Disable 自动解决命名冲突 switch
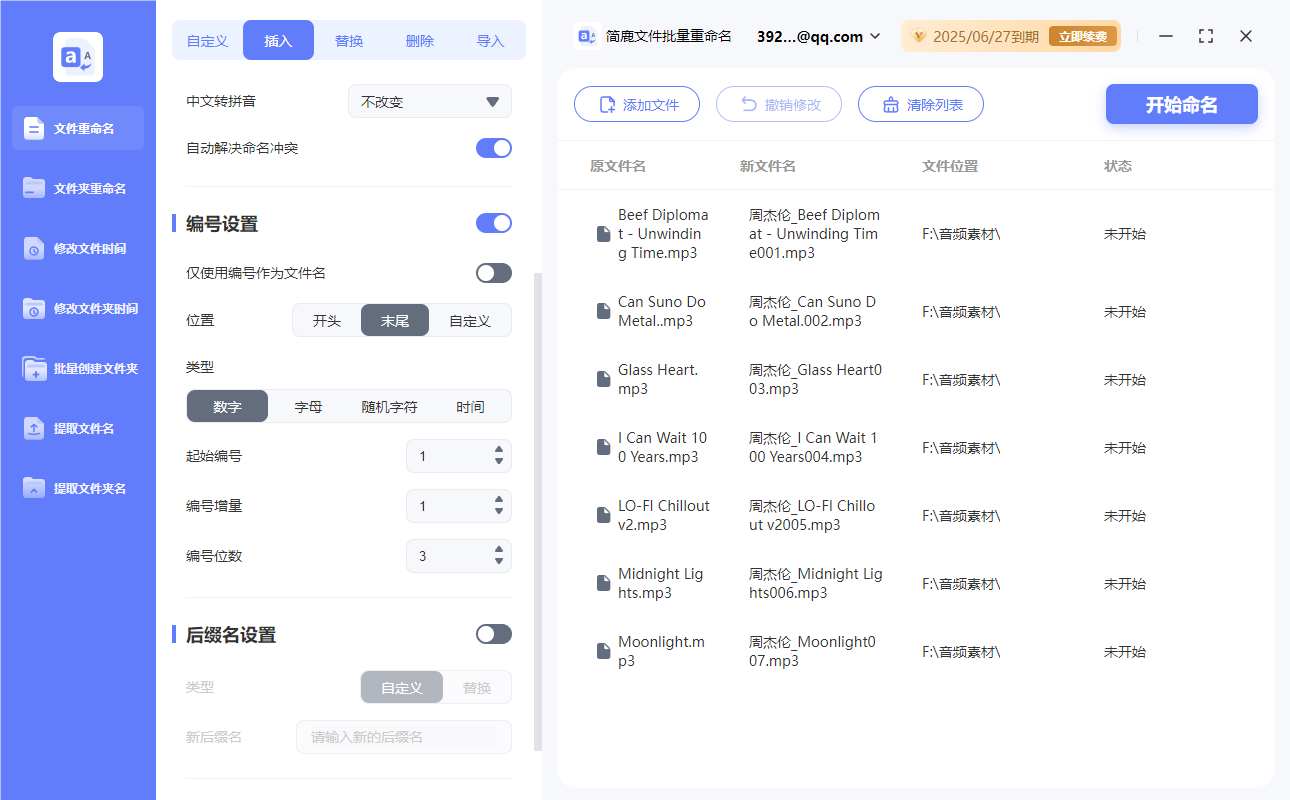Viewport: 1290px width, 800px height. pos(493,147)
